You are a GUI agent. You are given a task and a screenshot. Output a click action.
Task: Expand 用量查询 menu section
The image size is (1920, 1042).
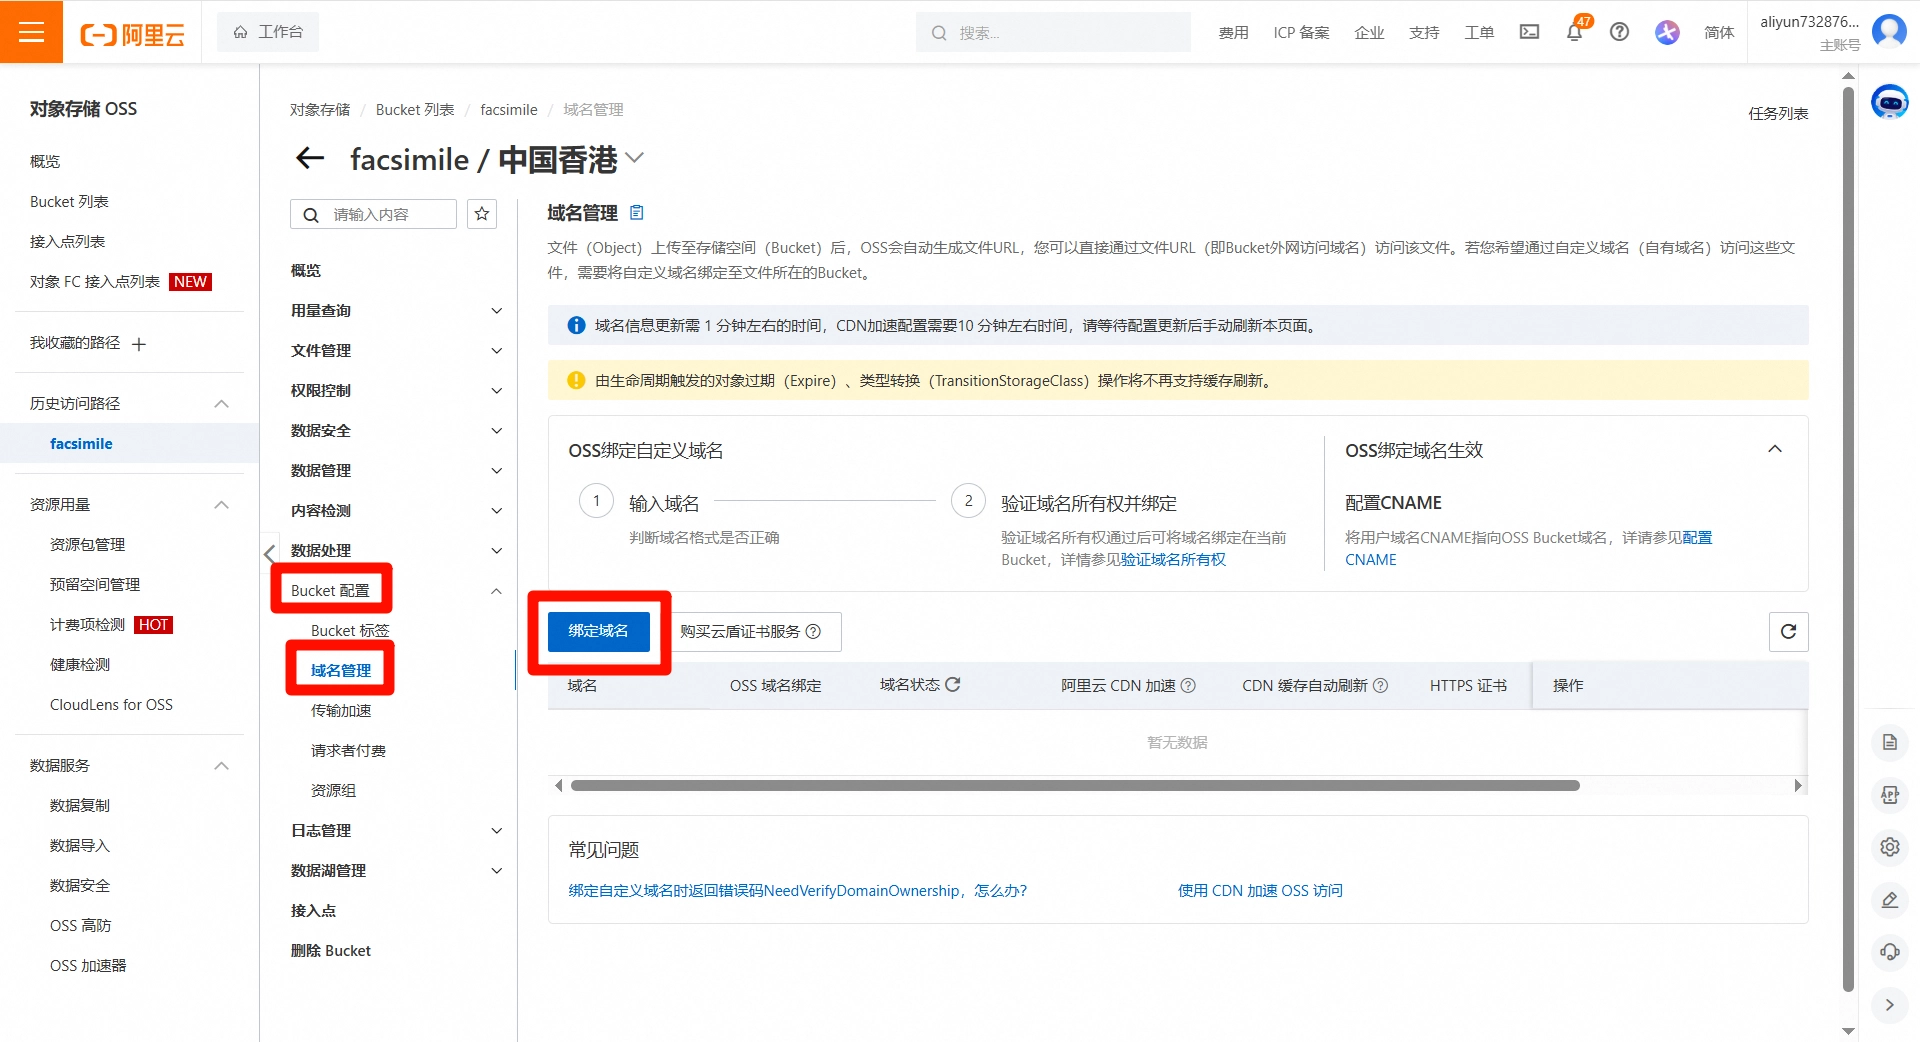pyautogui.click(x=496, y=311)
